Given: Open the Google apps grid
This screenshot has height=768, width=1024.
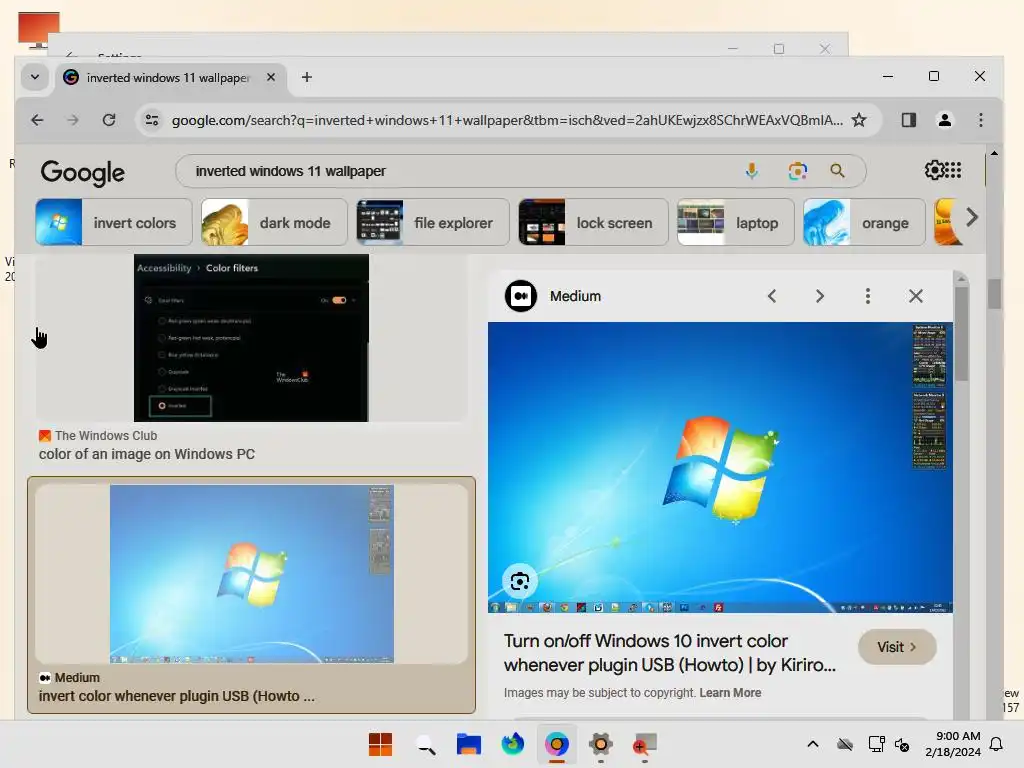Looking at the screenshot, I should click(953, 170).
